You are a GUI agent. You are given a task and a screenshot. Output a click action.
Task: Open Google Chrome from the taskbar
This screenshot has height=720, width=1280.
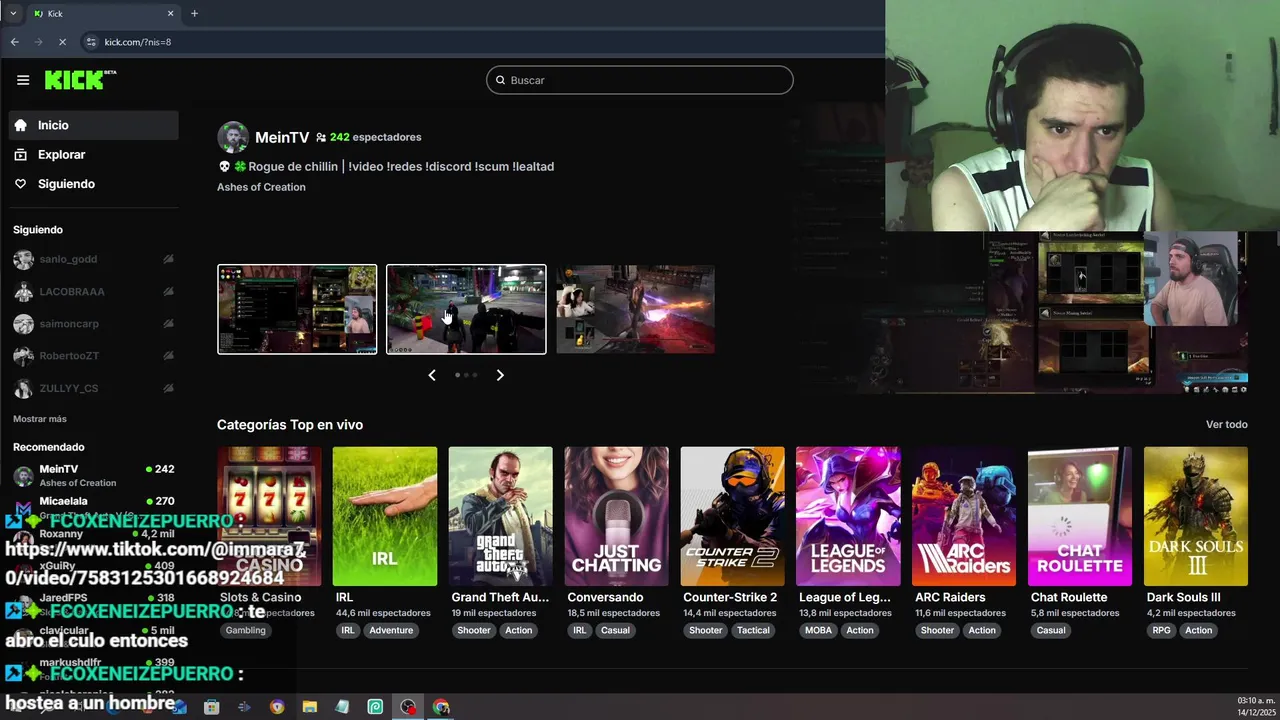point(441,707)
